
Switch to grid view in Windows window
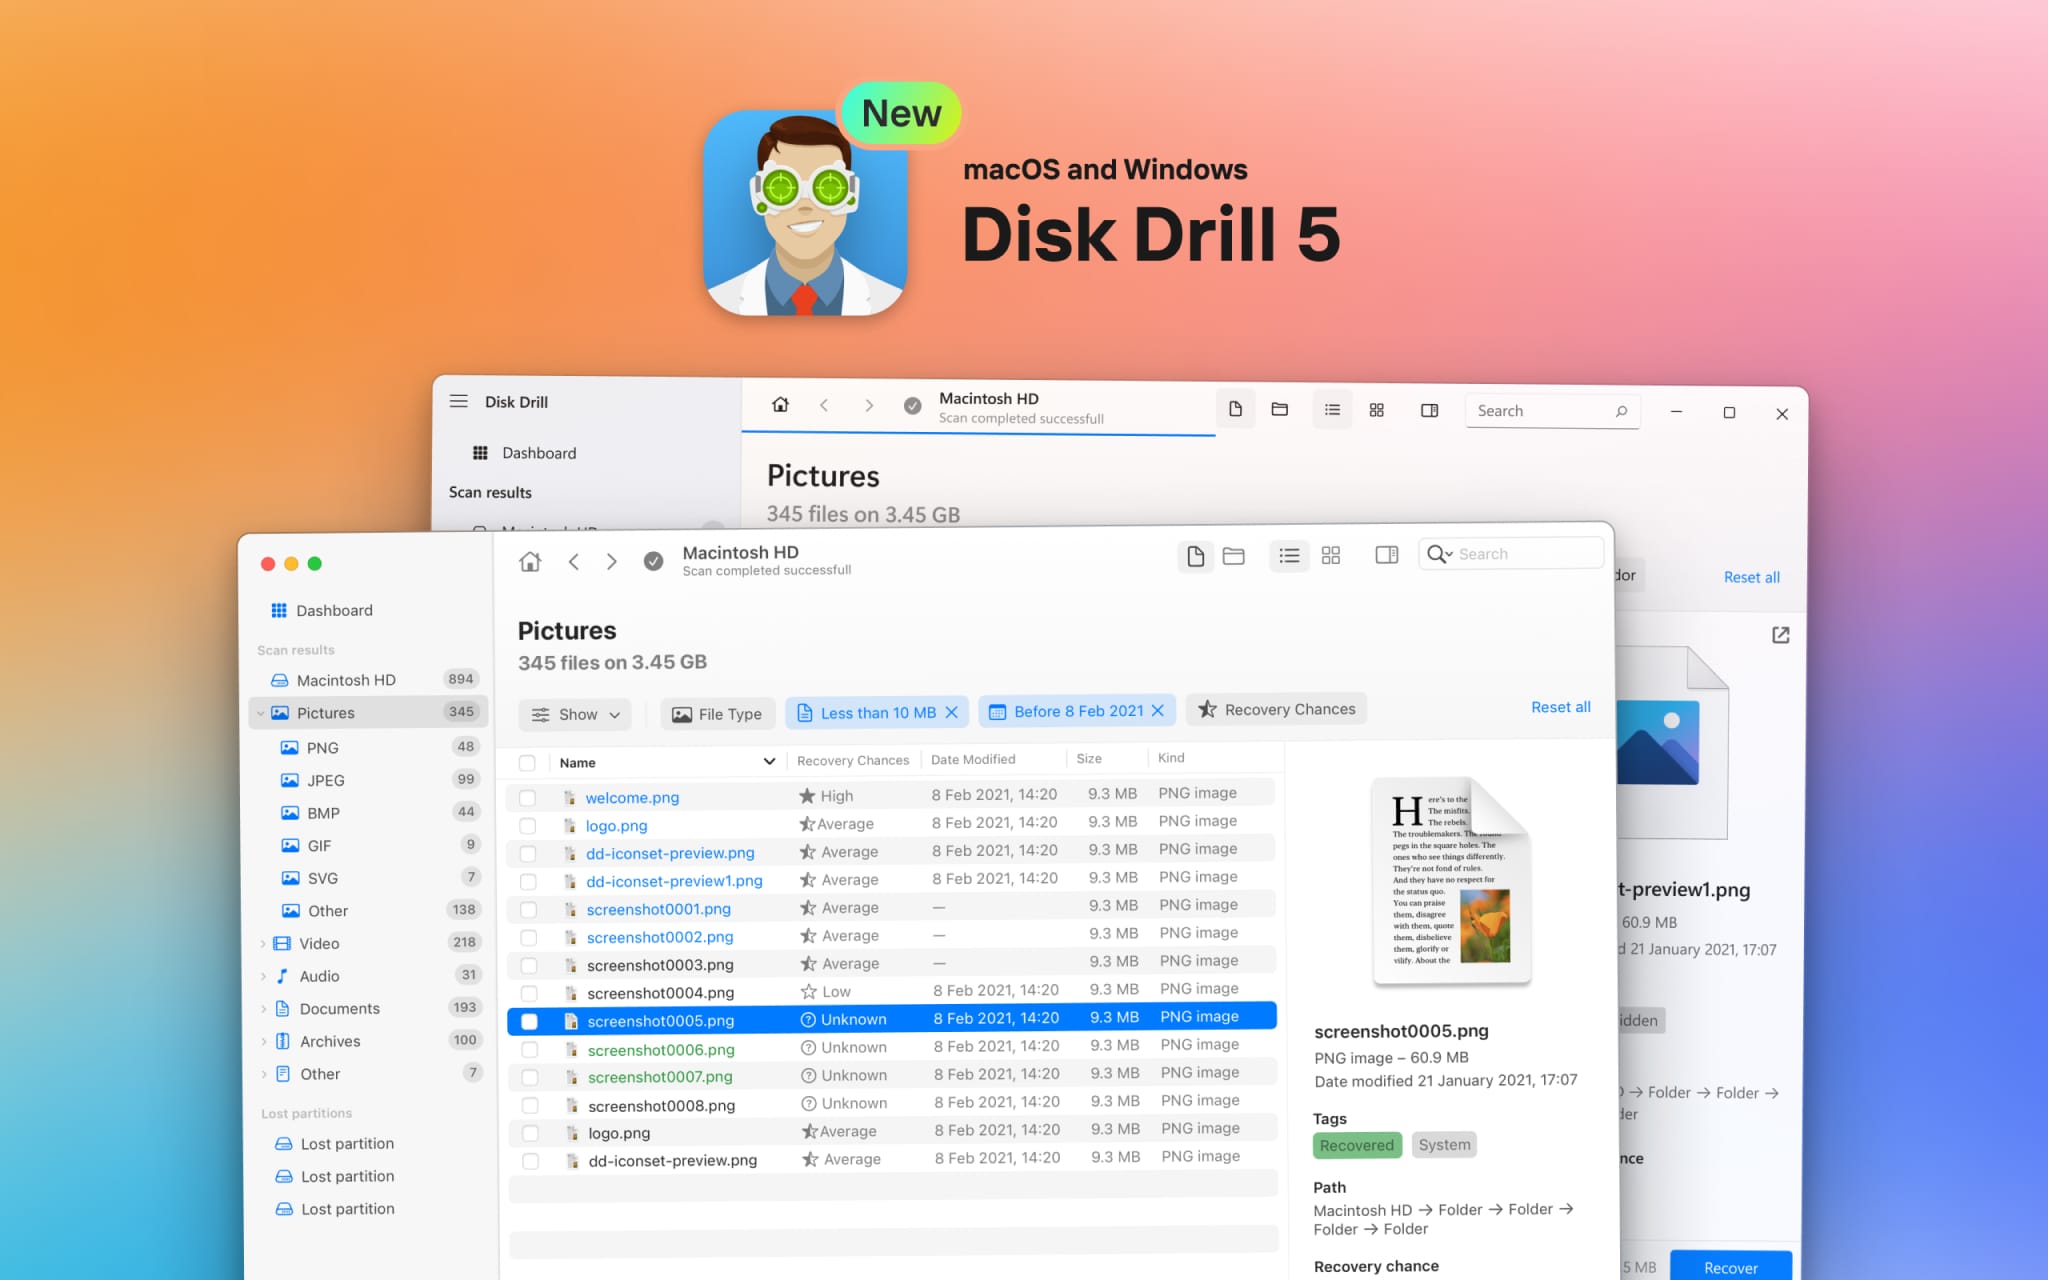click(1376, 410)
